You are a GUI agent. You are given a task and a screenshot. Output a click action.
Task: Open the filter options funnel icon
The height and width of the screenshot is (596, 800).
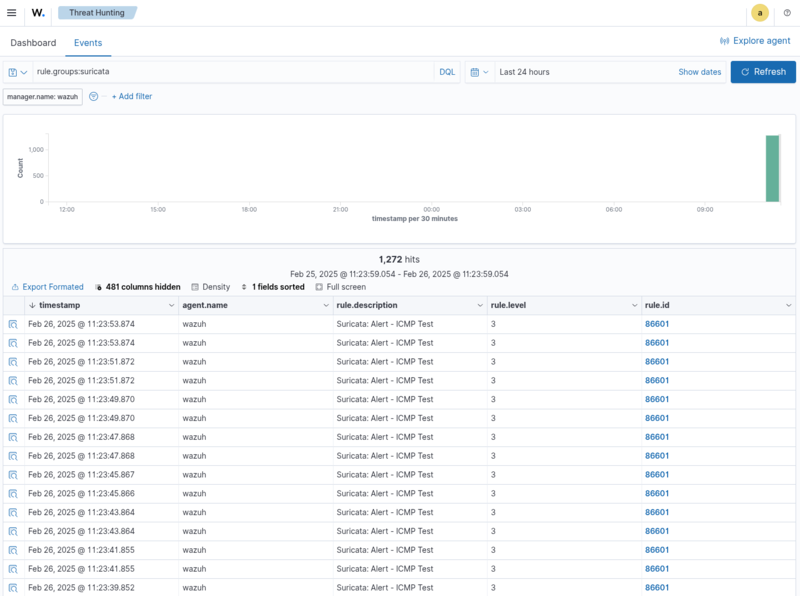pos(94,97)
